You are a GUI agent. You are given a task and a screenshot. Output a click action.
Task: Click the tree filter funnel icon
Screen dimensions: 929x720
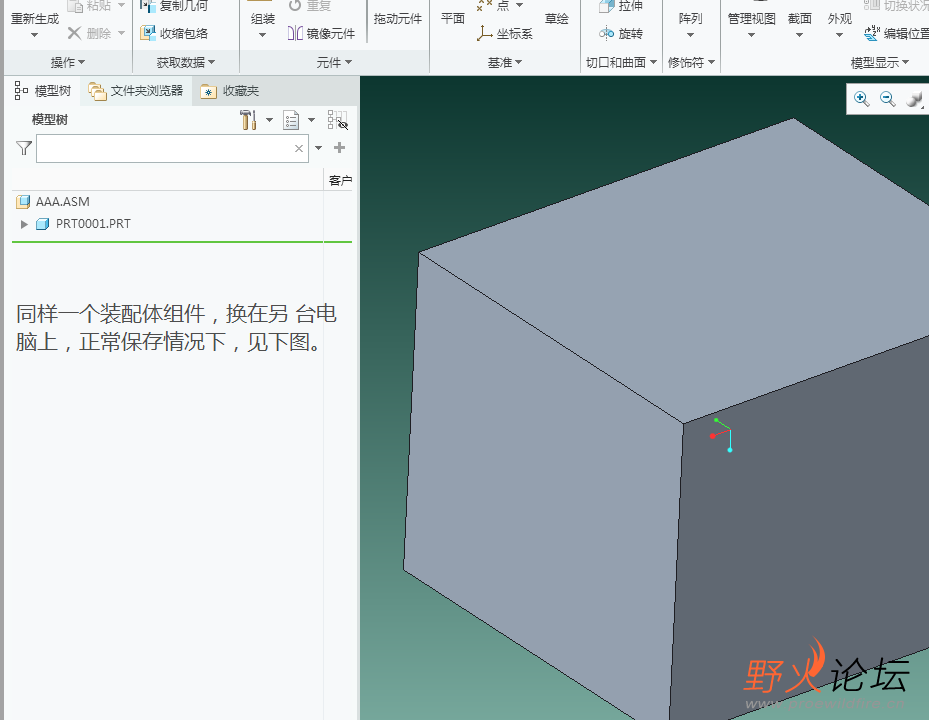tap(24, 148)
